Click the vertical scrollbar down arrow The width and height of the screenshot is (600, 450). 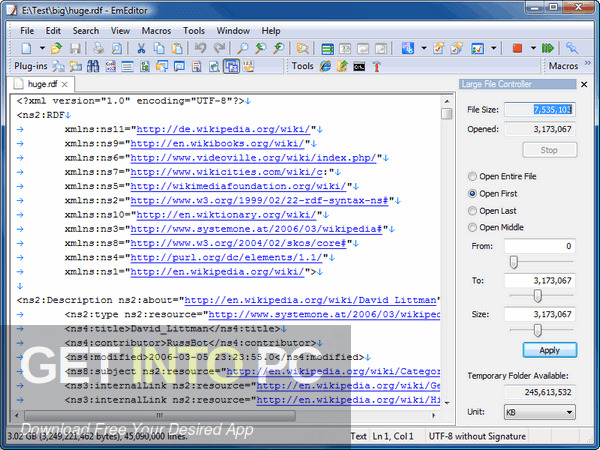tap(447, 403)
